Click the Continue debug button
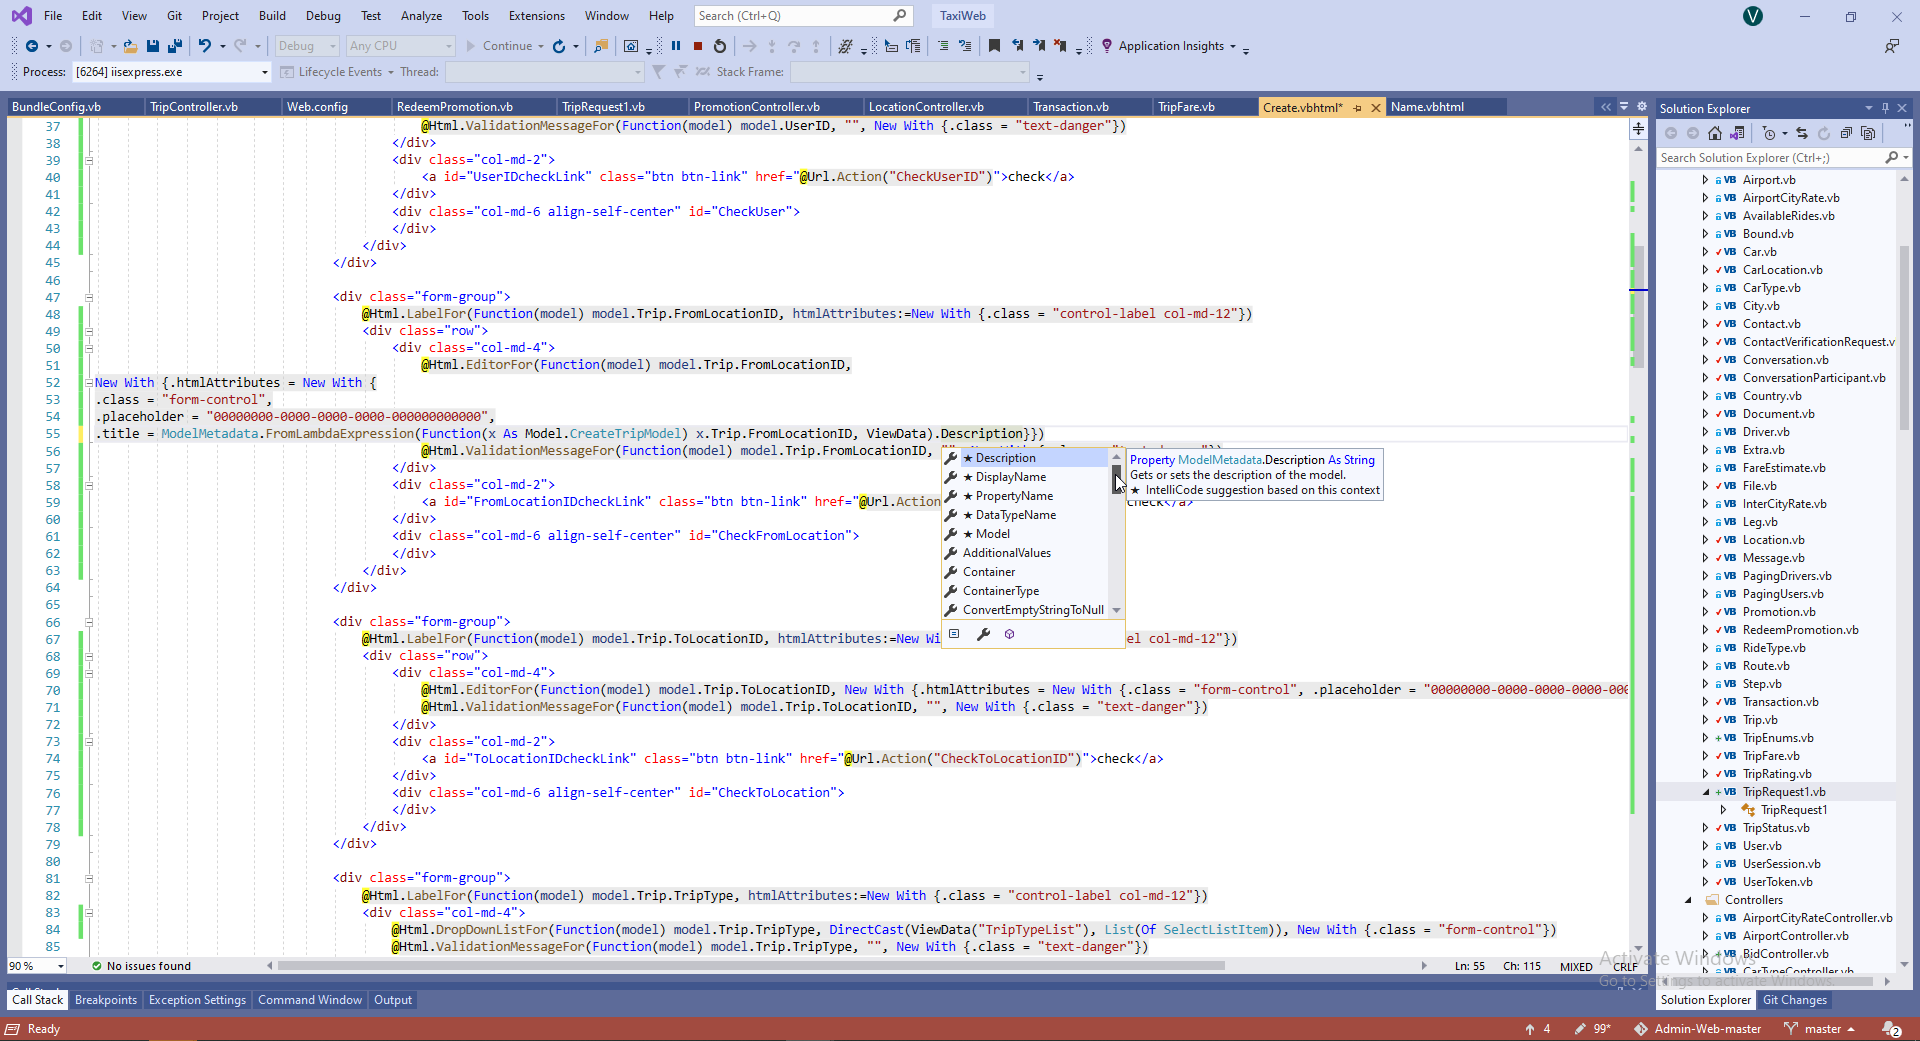 click(x=500, y=46)
